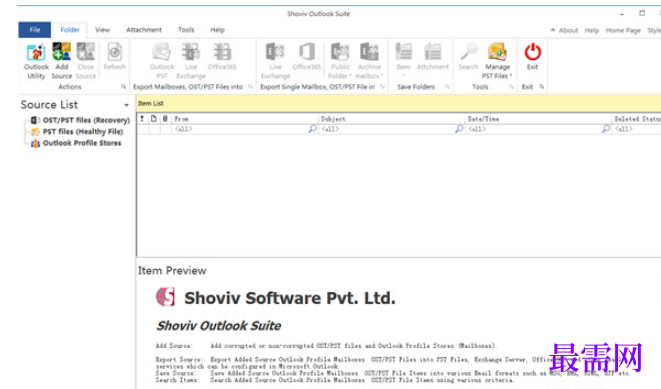
Task: Switch to the View ribbon tab
Action: click(102, 30)
